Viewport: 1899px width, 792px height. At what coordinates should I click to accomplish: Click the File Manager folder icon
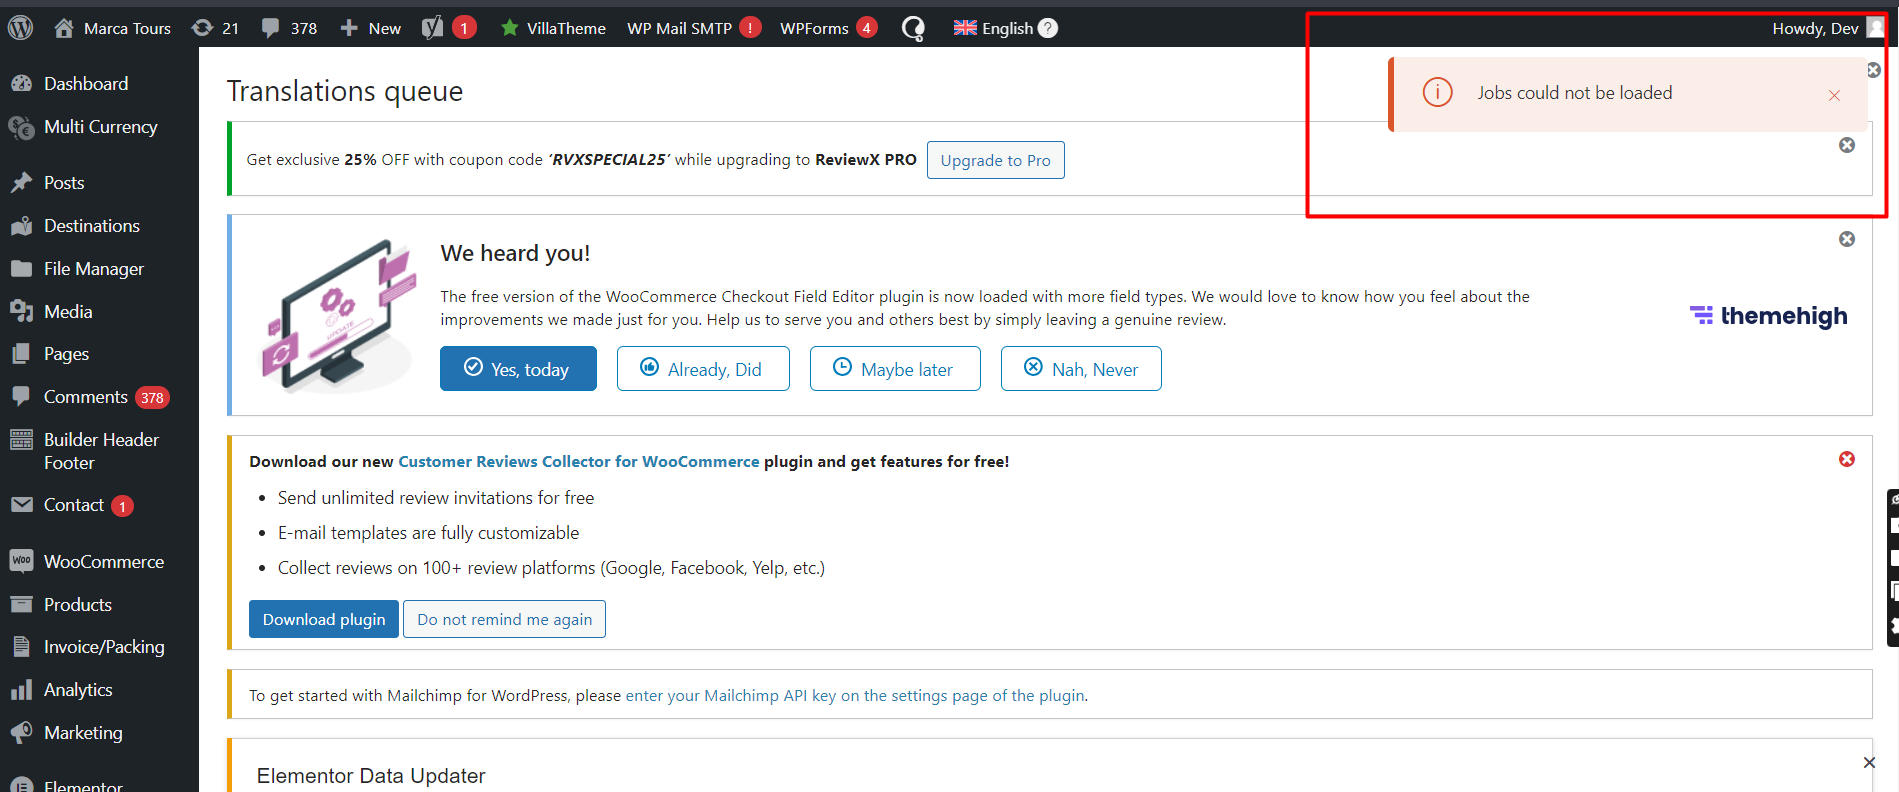pos(21,269)
